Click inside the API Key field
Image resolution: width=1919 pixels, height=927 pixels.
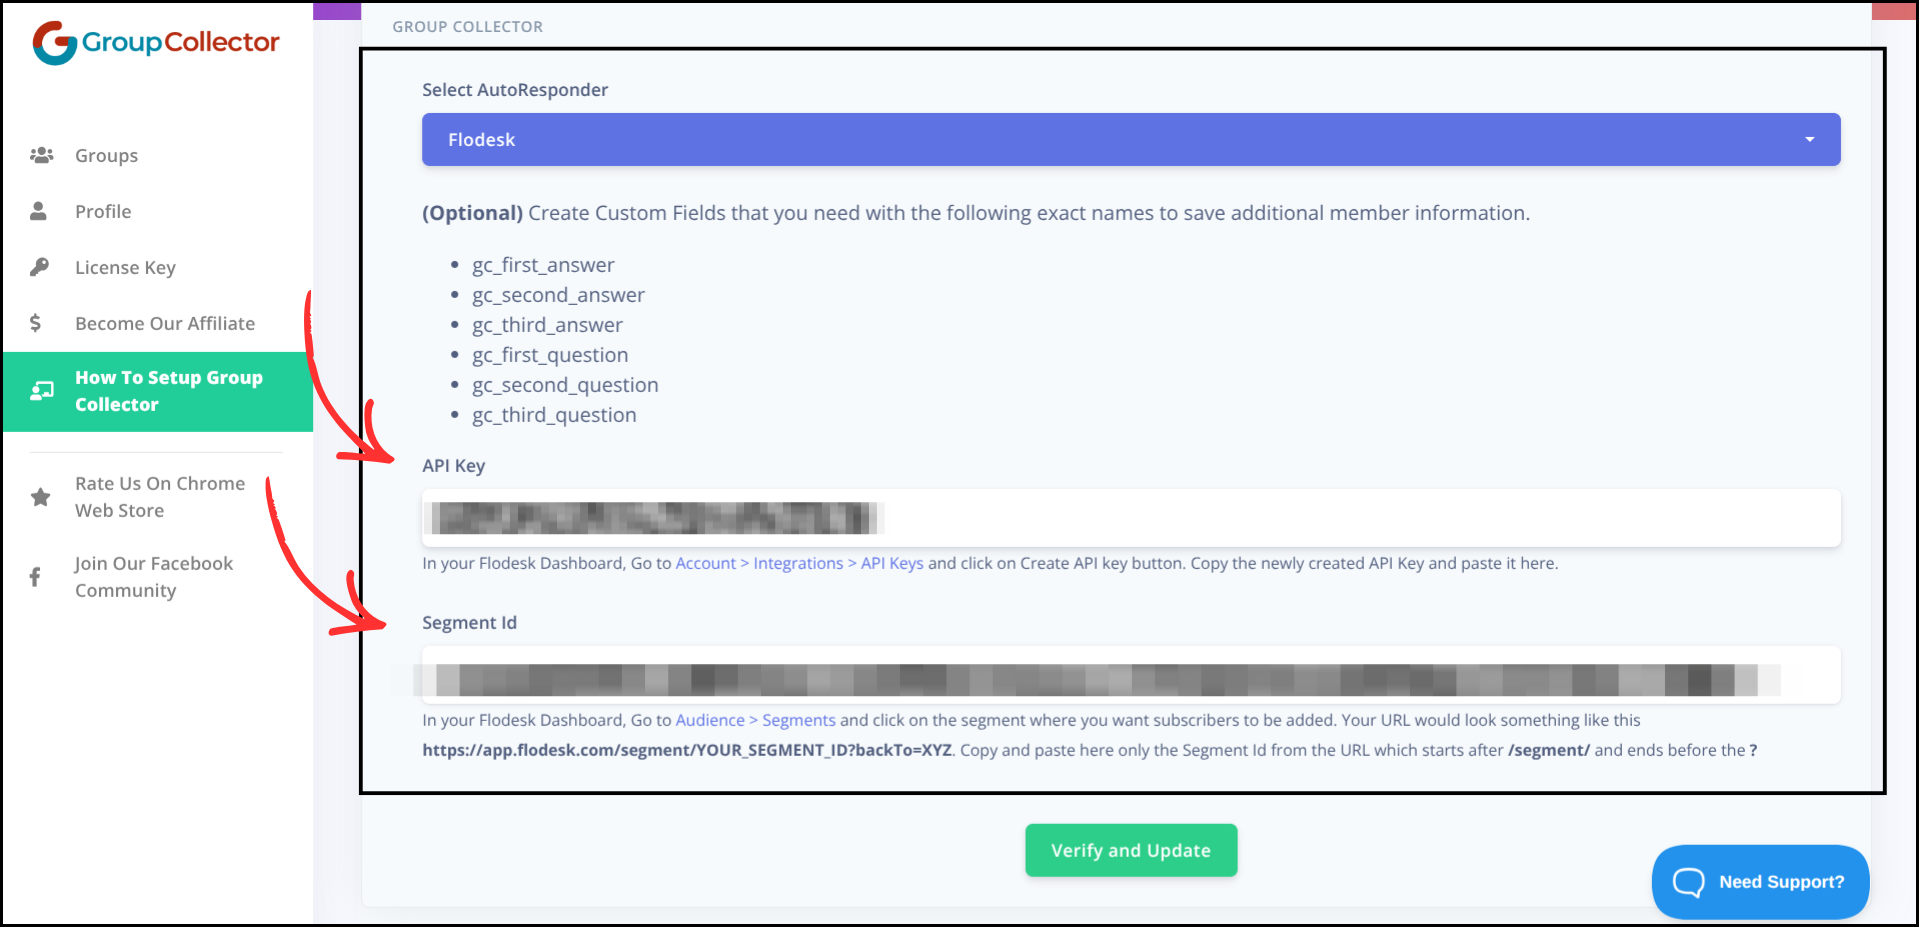pyautogui.click(x=1131, y=518)
